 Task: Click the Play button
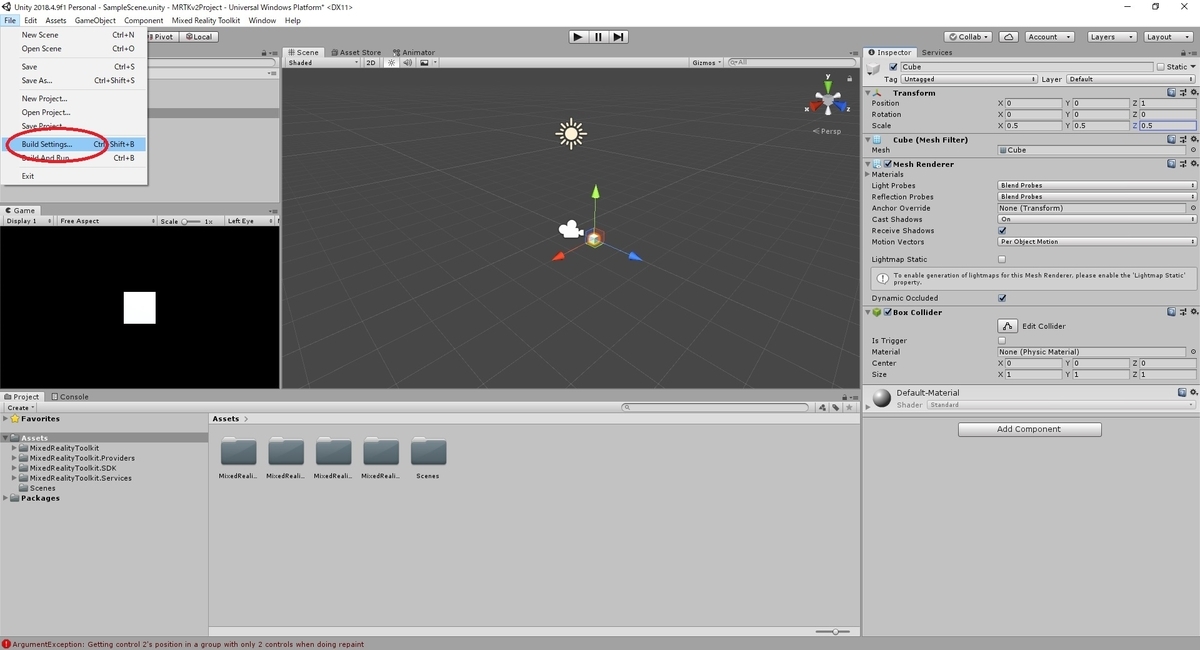point(578,37)
